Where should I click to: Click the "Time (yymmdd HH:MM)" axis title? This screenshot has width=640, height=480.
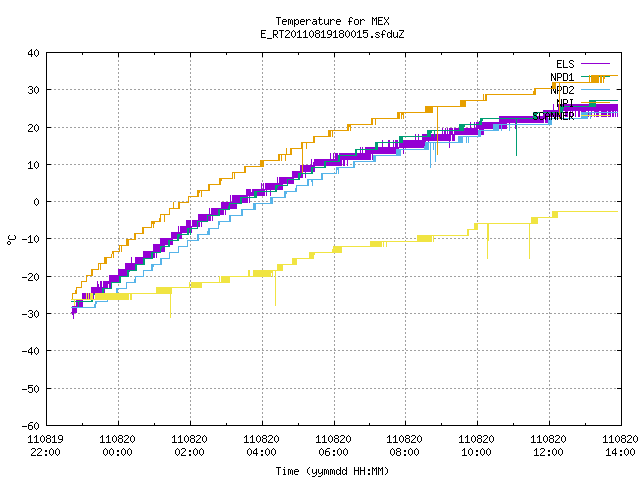click(332, 471)
